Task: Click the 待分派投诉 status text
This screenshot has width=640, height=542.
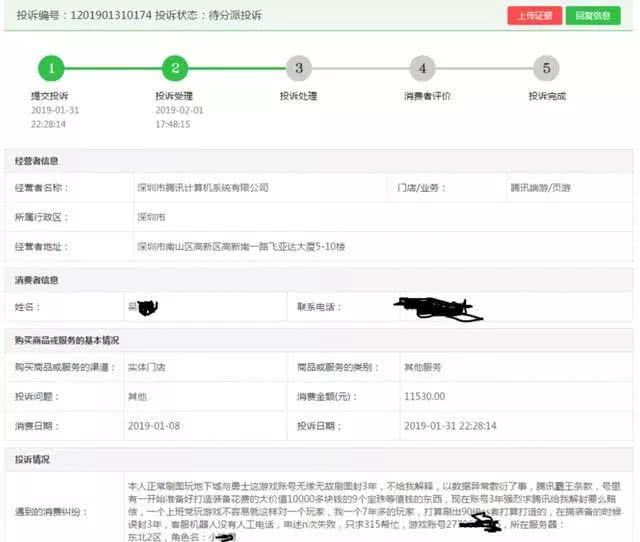Action: tap(235, 16)
